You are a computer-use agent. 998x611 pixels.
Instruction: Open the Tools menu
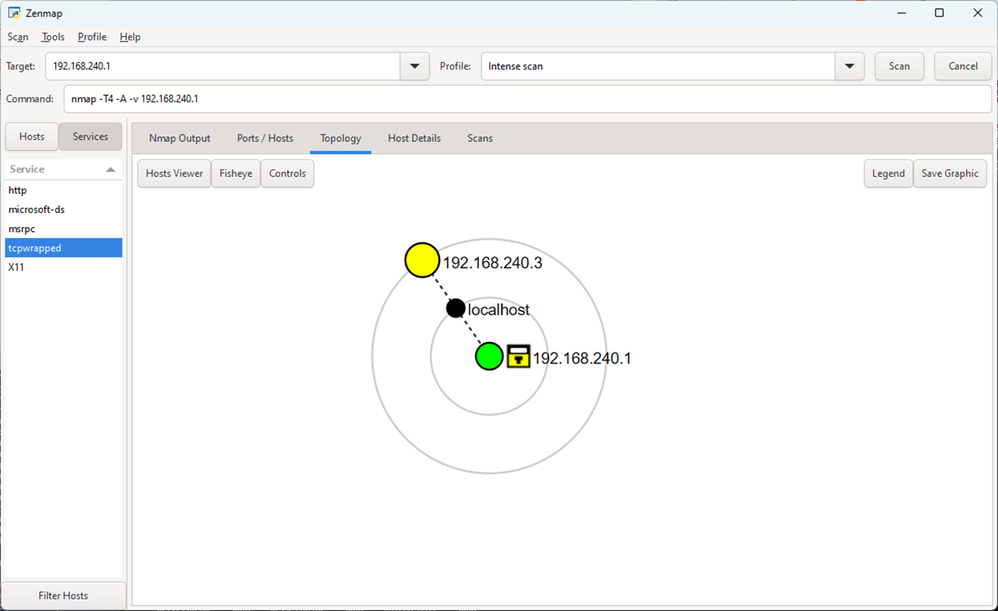click(x=53, y=37)
